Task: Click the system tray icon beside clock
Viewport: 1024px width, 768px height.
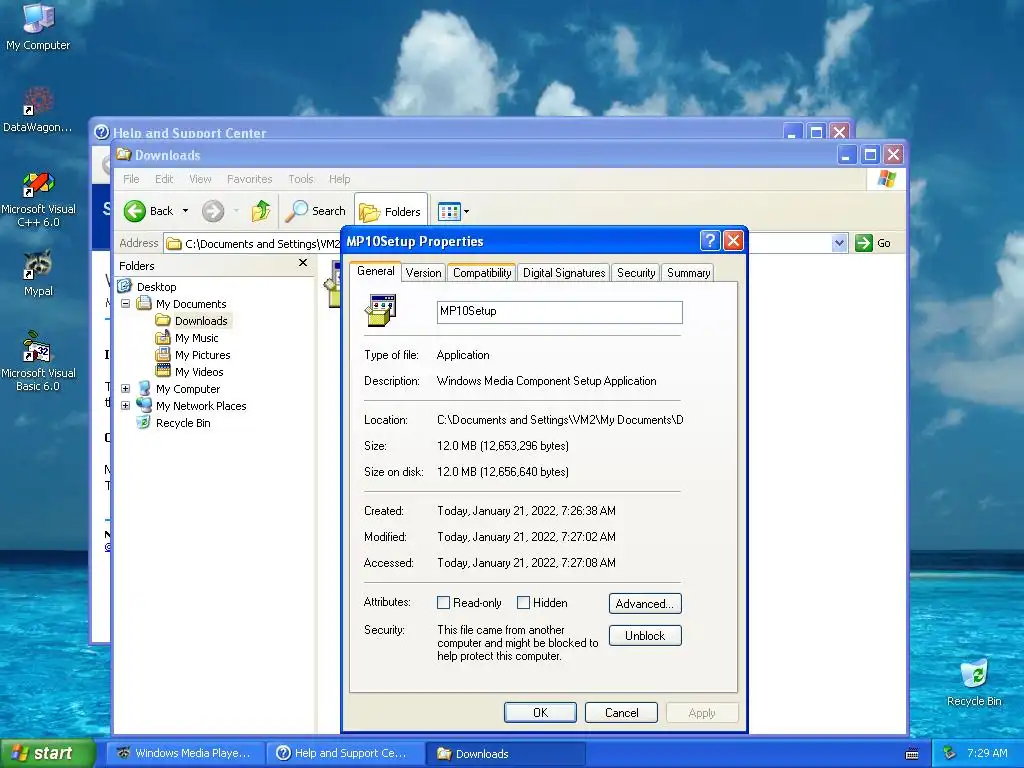Action: click(x=950, y=753)
